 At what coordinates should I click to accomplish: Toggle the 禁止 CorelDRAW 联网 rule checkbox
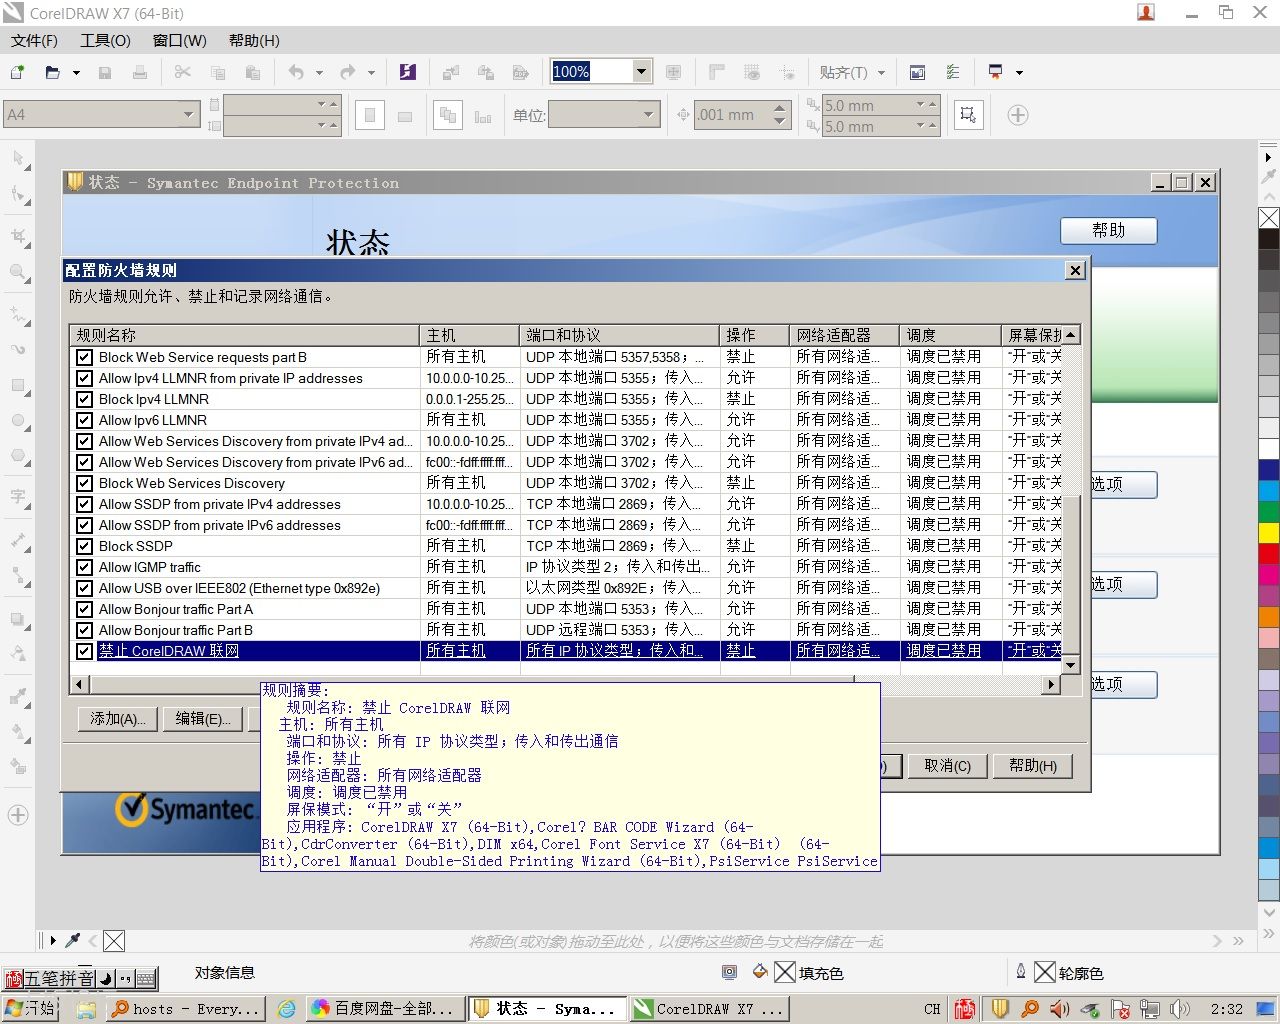click(x=85, y=651)
